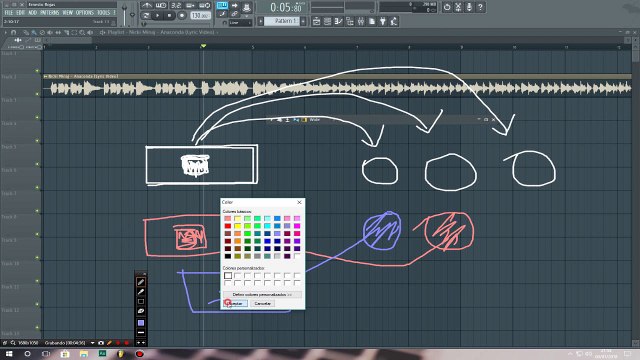Pick the Zoom magnifier tool in playlist toolbar
Screen dimensions: 640x360
pyautogui.click(x=82, y=32)
